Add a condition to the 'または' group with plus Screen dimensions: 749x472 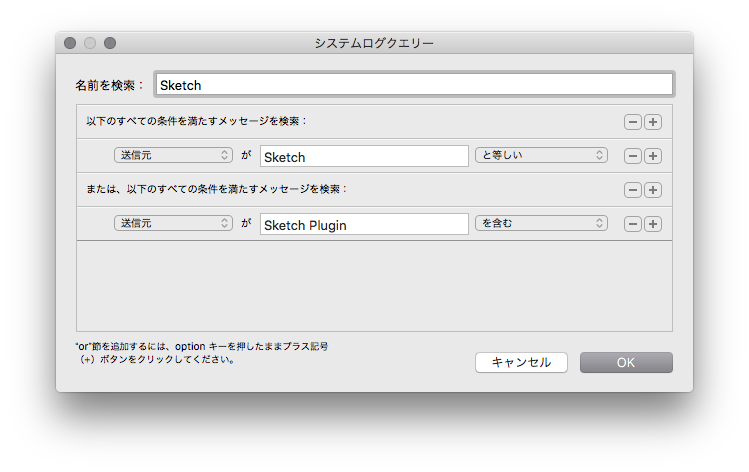653,190
